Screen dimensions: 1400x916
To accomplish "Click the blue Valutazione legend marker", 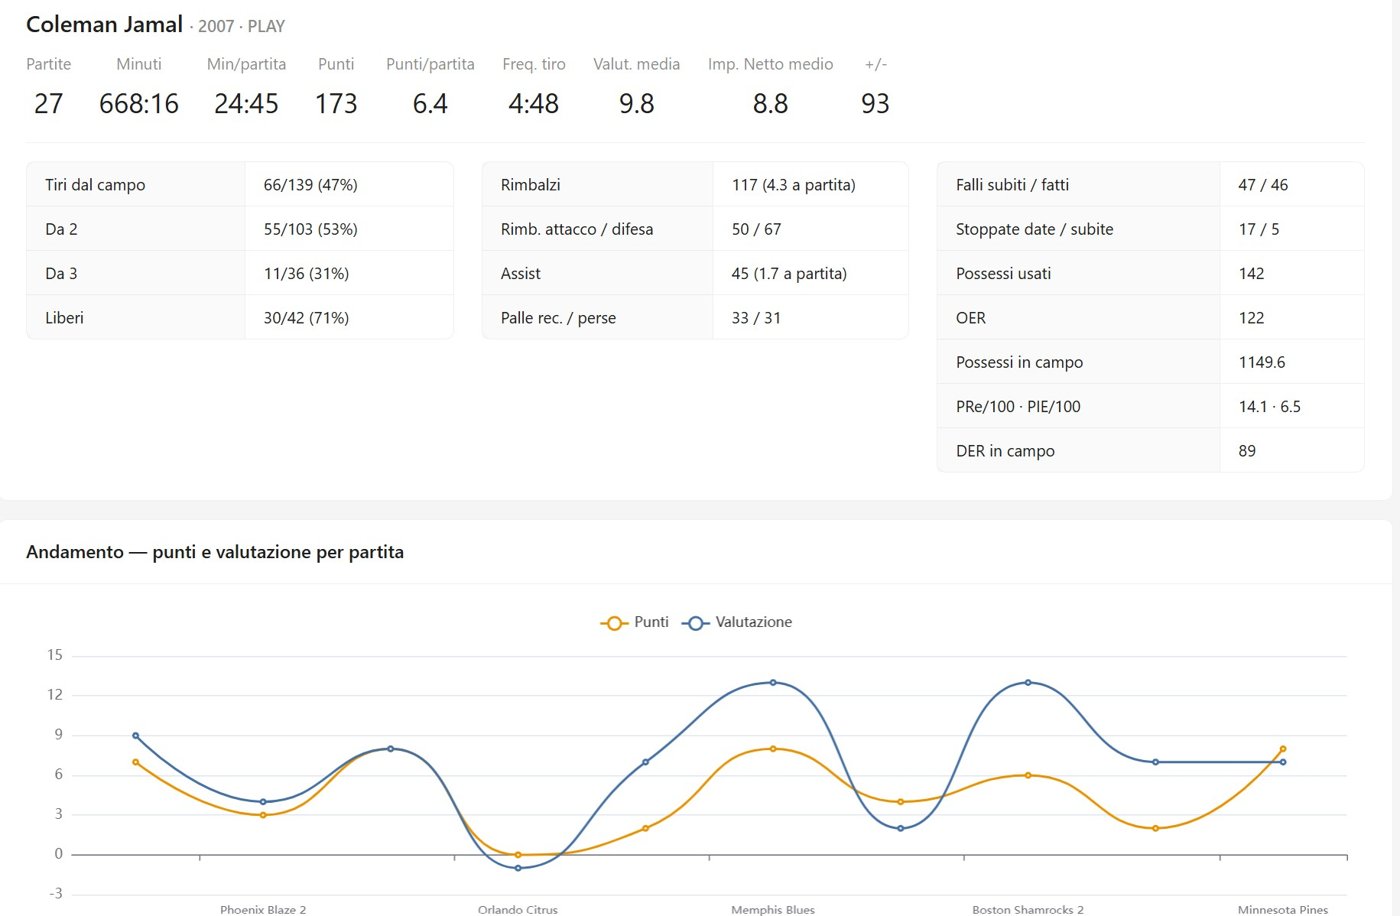I will pos(695,623).
